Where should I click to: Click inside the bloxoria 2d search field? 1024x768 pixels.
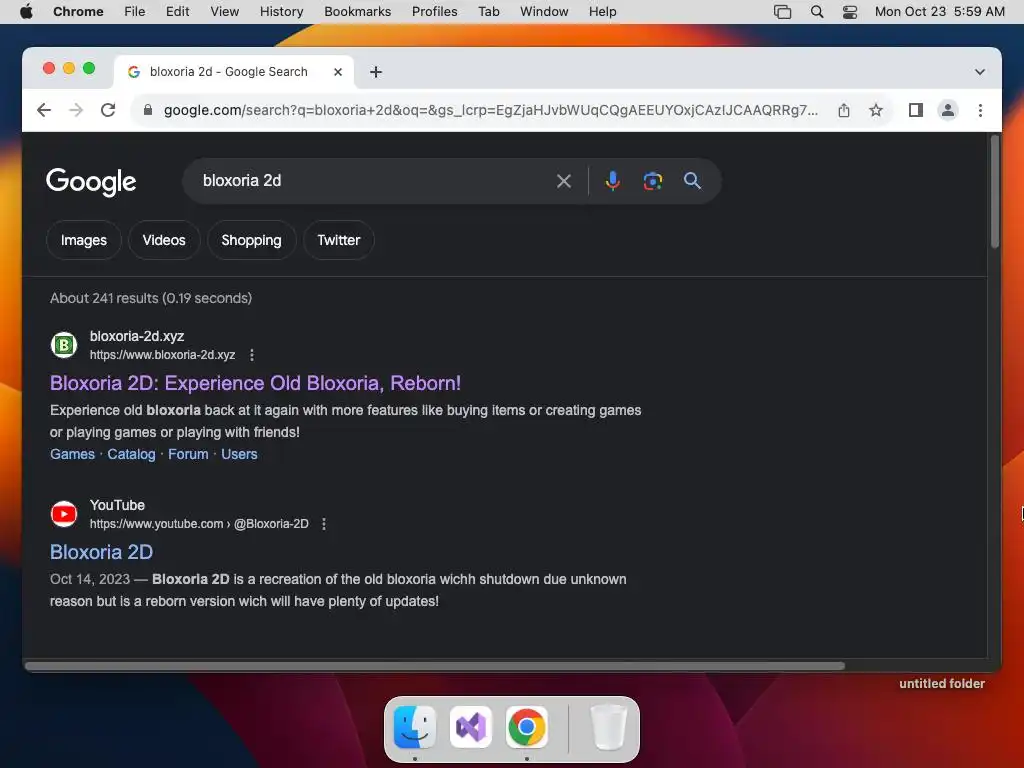(372, 181)
